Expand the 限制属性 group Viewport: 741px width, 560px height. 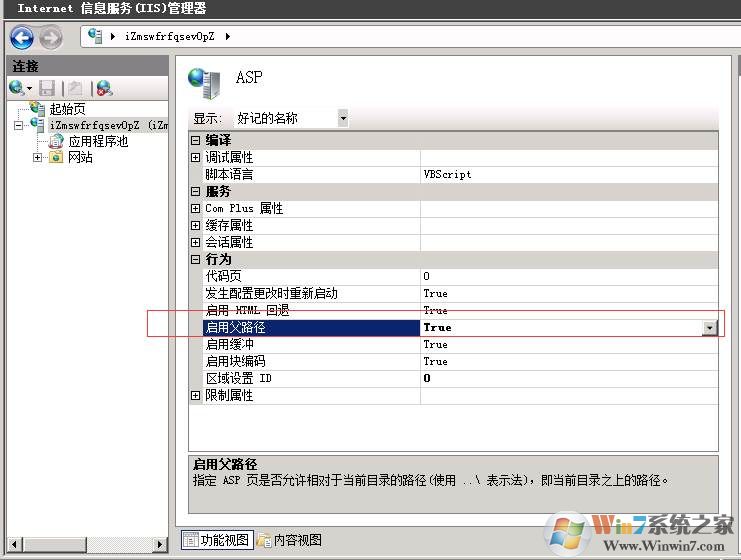point(195,396)
